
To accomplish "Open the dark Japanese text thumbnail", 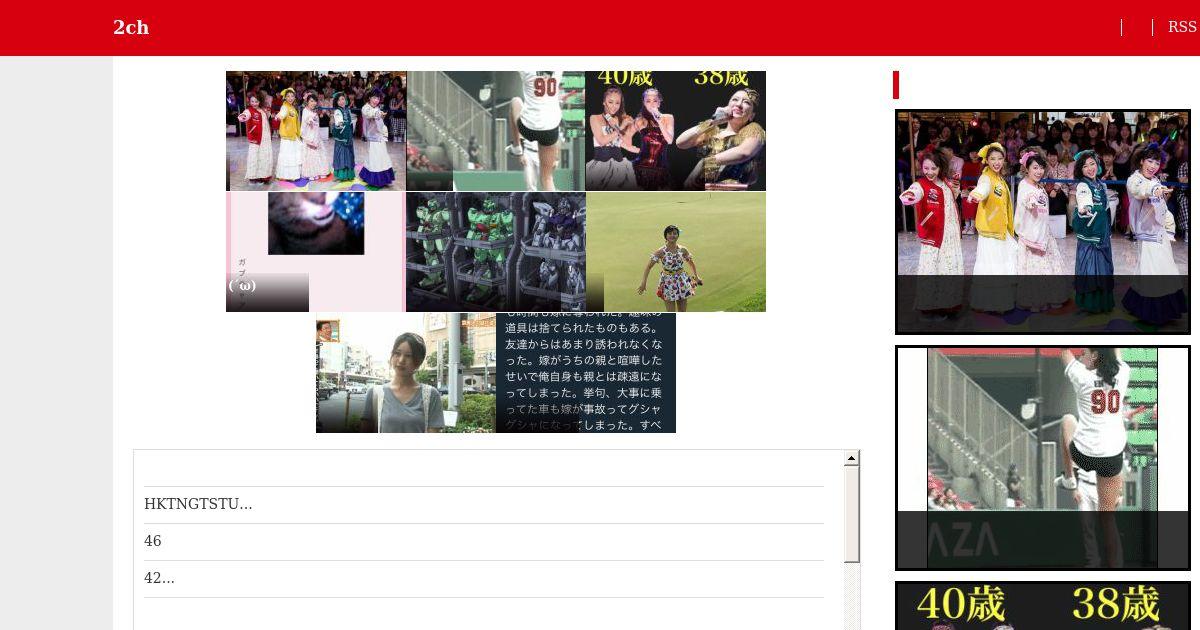I will pos(586,373).
